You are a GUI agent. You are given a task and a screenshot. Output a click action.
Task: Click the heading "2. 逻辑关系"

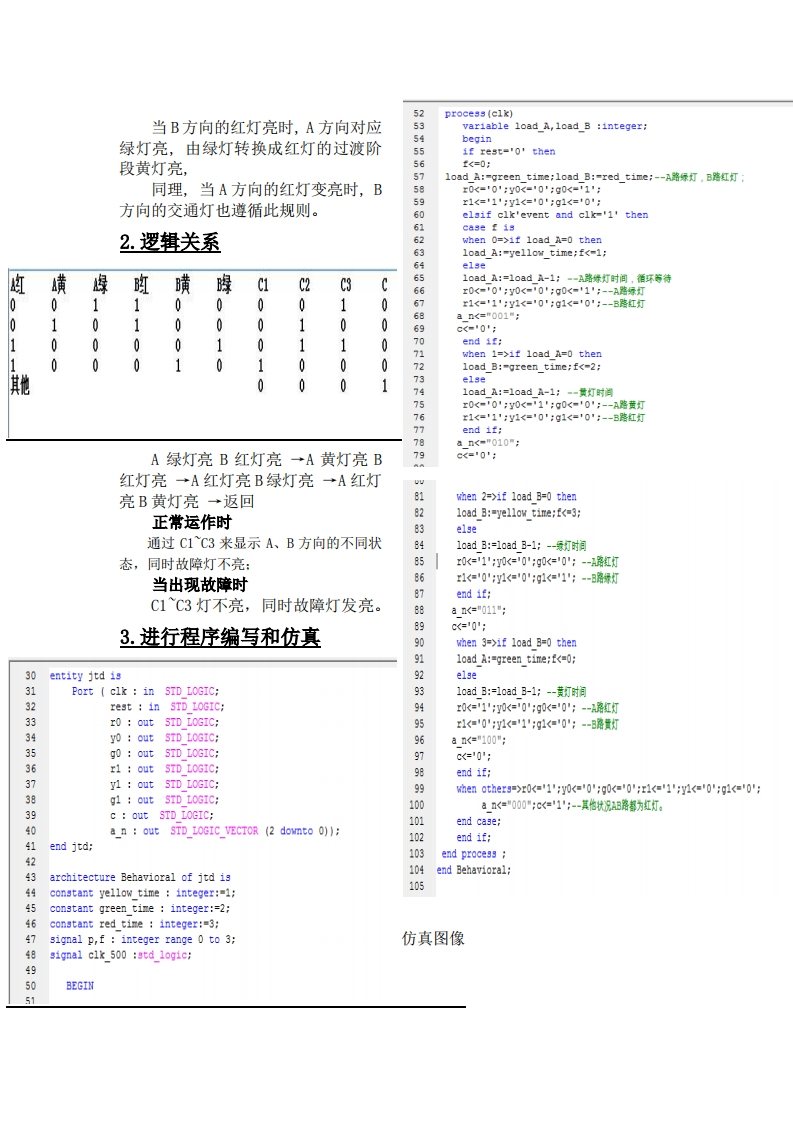pyautogui.click(x=170, y=243)
